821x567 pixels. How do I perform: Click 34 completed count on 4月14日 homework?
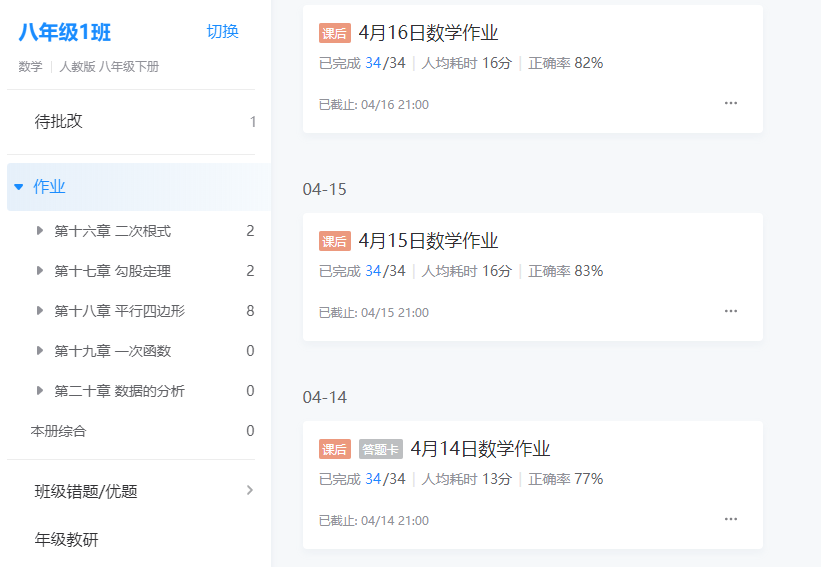click(x=373, y=479)
